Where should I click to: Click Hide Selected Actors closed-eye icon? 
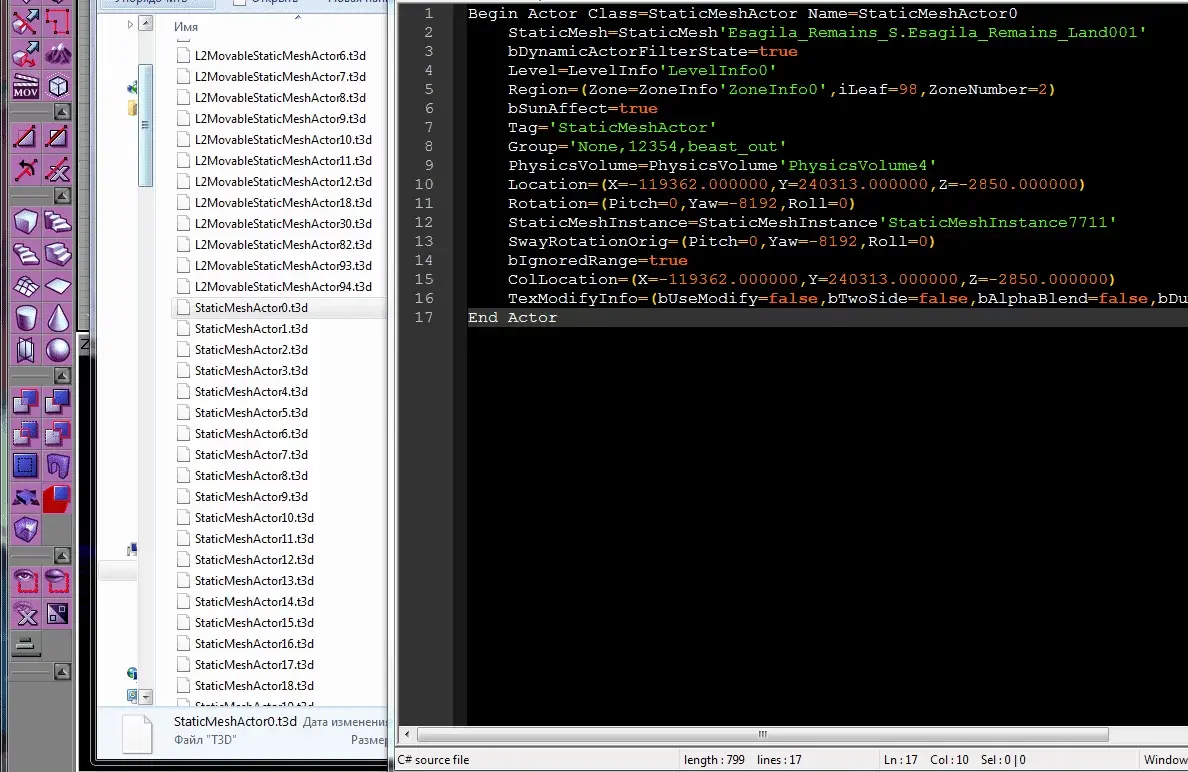(58, 581)
